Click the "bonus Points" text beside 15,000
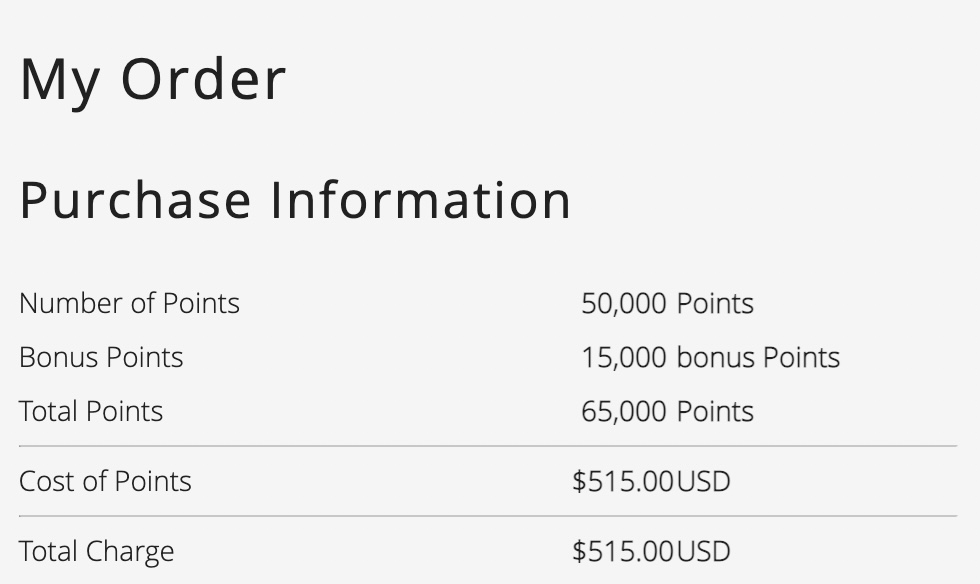 (758, 357)
